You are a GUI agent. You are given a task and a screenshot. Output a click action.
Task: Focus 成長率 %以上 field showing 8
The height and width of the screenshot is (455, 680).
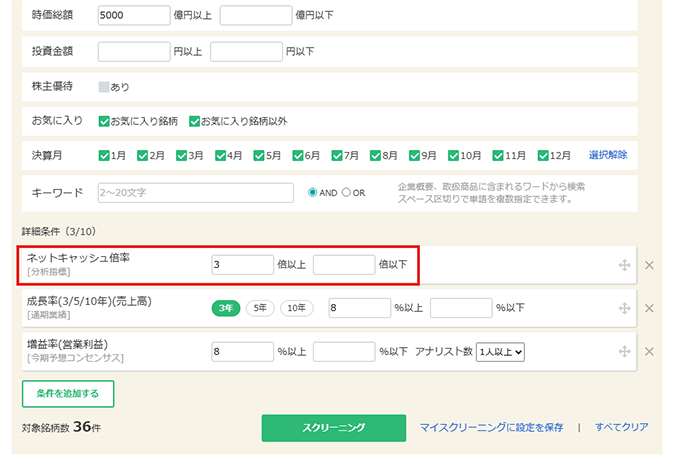point(360,308)
